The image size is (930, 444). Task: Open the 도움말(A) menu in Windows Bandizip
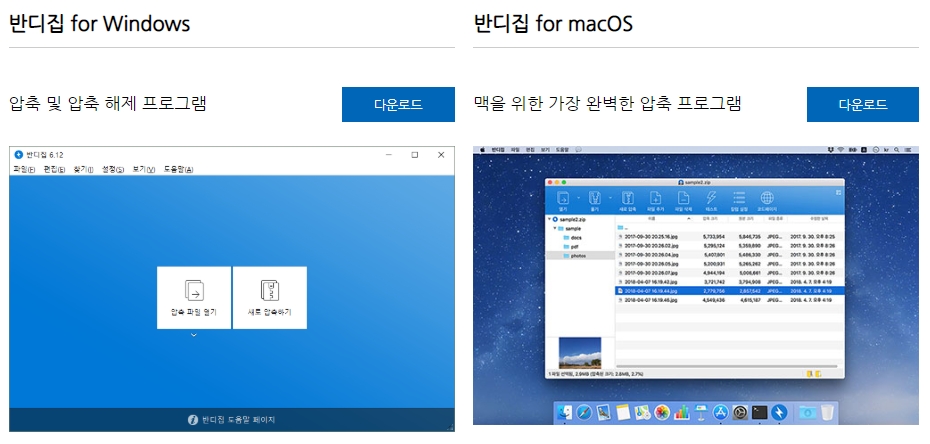pyautogui.click(x=179, y=170)
